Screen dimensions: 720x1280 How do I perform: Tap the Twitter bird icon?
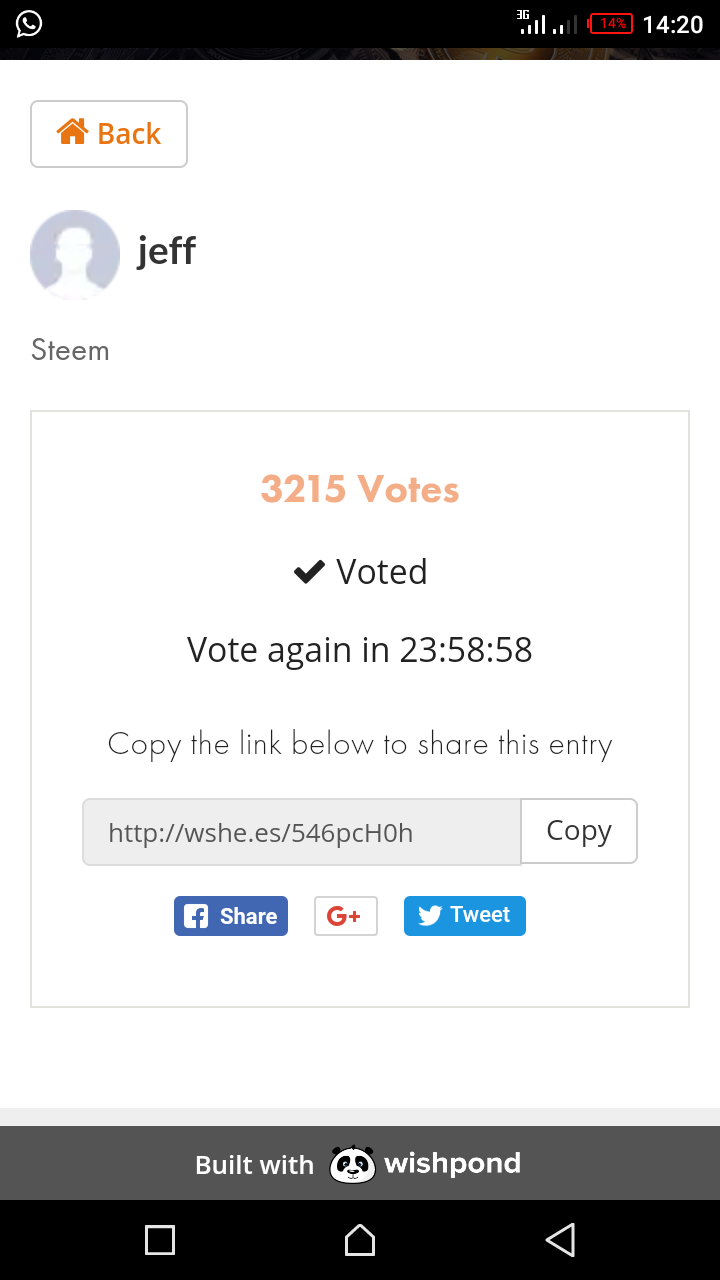coord(430,916)
